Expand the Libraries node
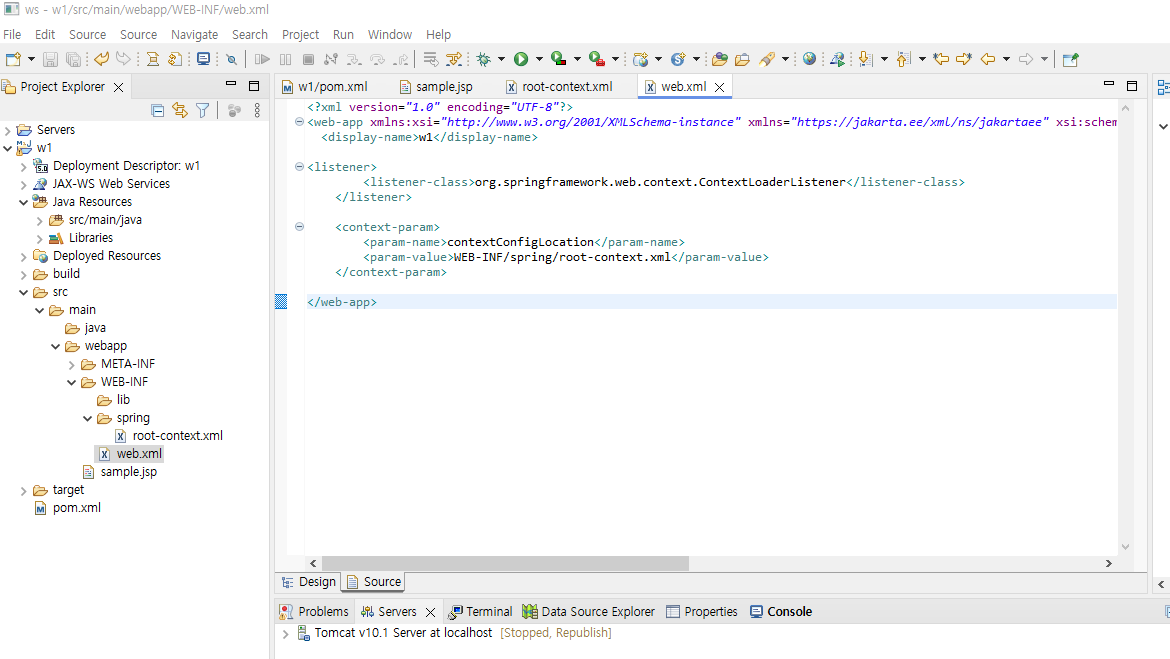This screenshot has width=1170, height=659. click(40, 239)
